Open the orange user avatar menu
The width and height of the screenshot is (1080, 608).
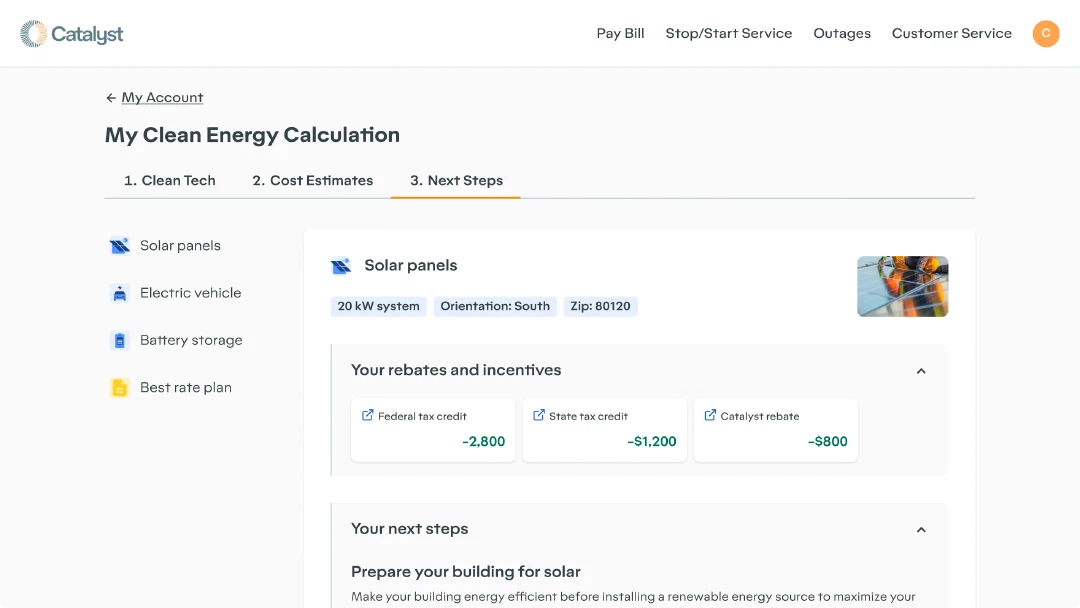(x=1046, y=34)
